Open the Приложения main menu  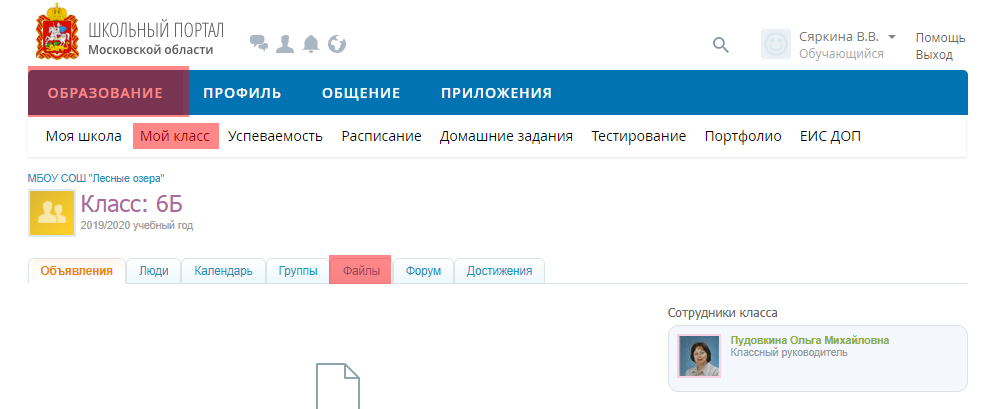(496, 93)
